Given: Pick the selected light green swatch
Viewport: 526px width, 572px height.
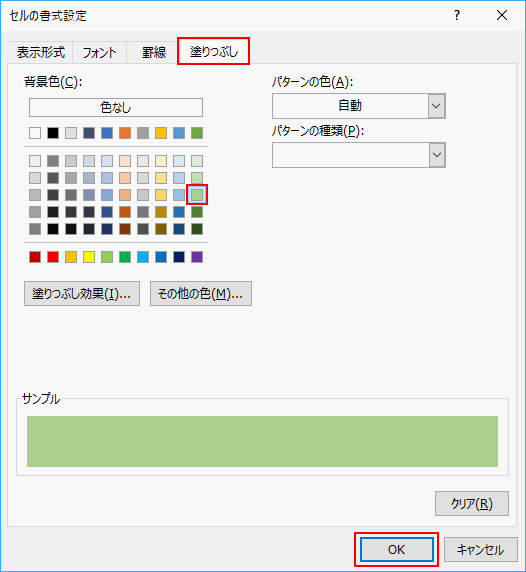Looking at the screenshot, I should [197, 195].
